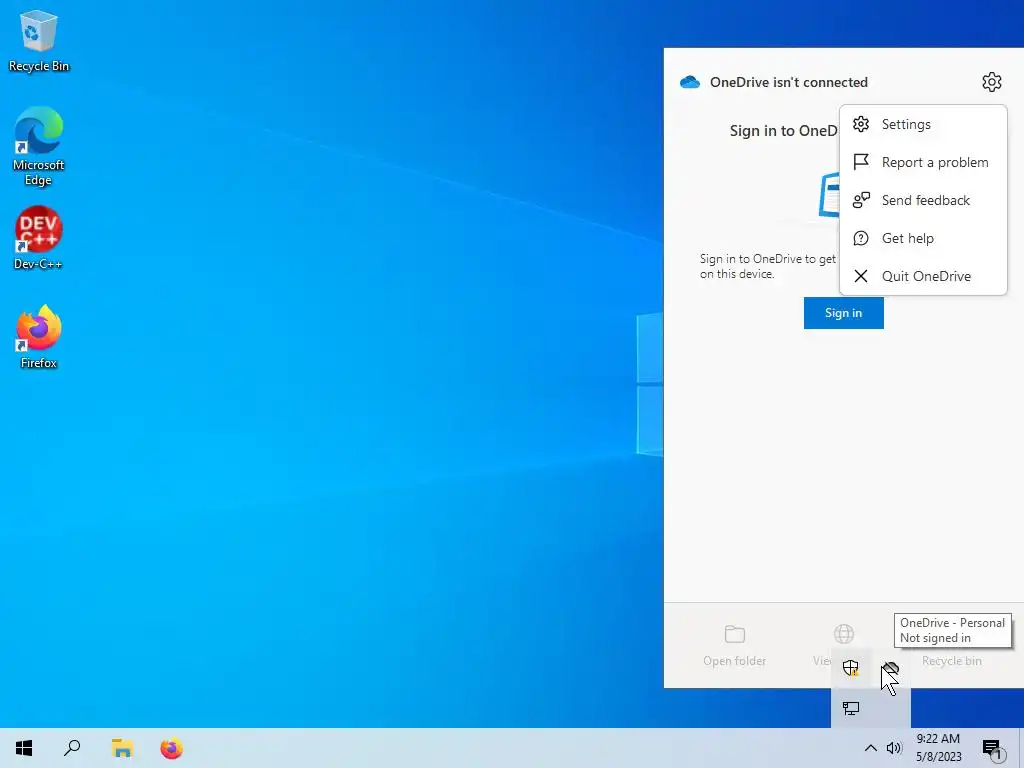Open the clock showing 9:22 AM

[x=938, y=748]
